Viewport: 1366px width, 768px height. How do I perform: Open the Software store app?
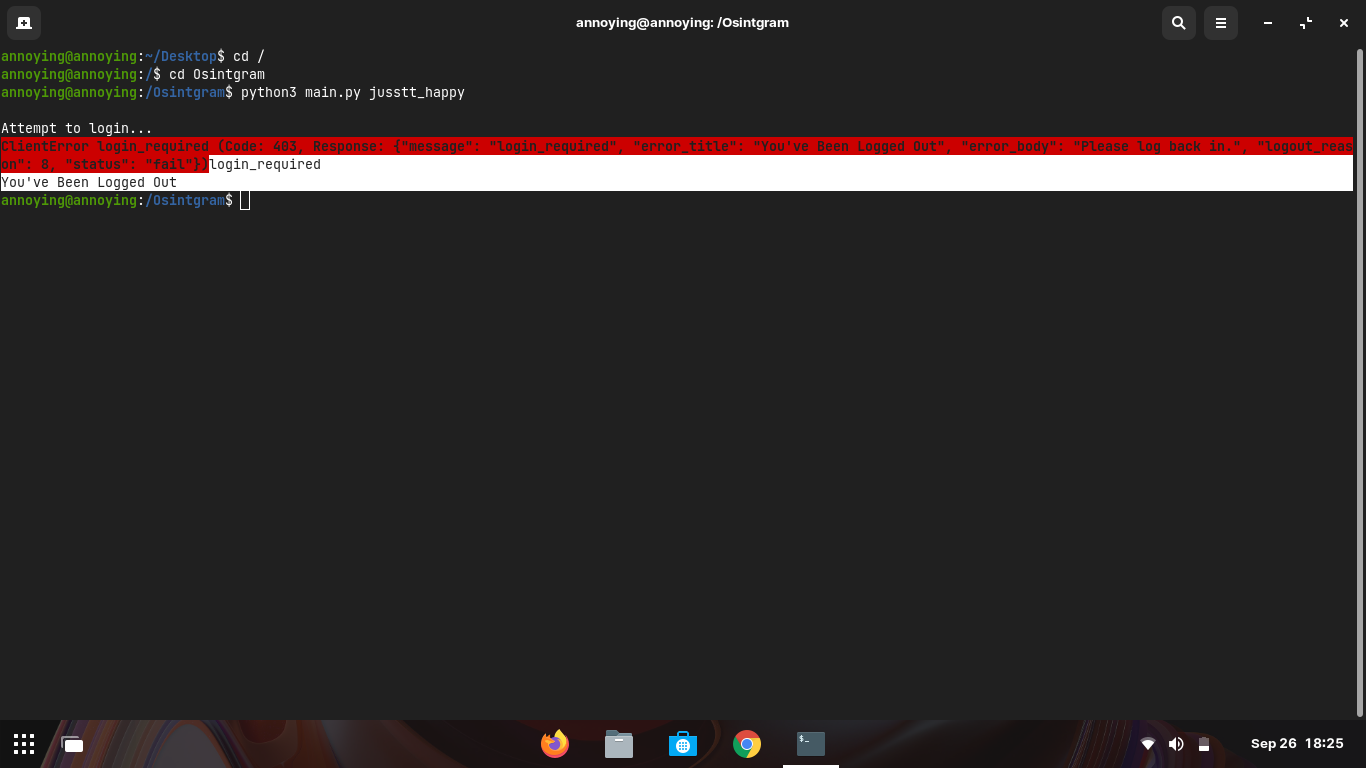[683, 744]
